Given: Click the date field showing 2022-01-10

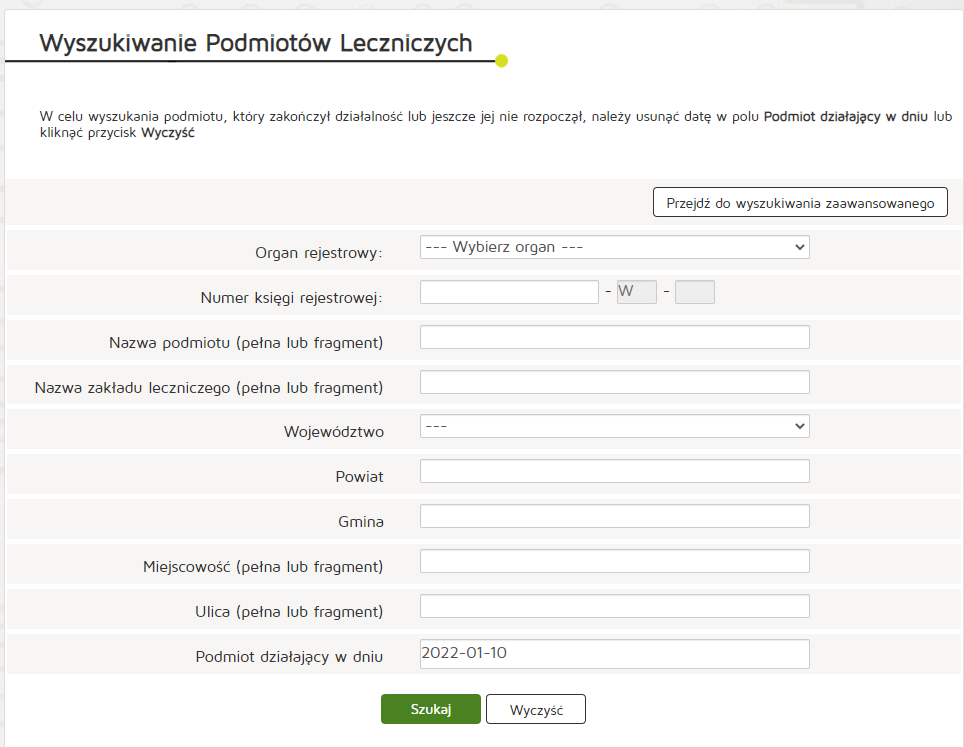Looking at the screenshot, I should (x=614, y=654).
